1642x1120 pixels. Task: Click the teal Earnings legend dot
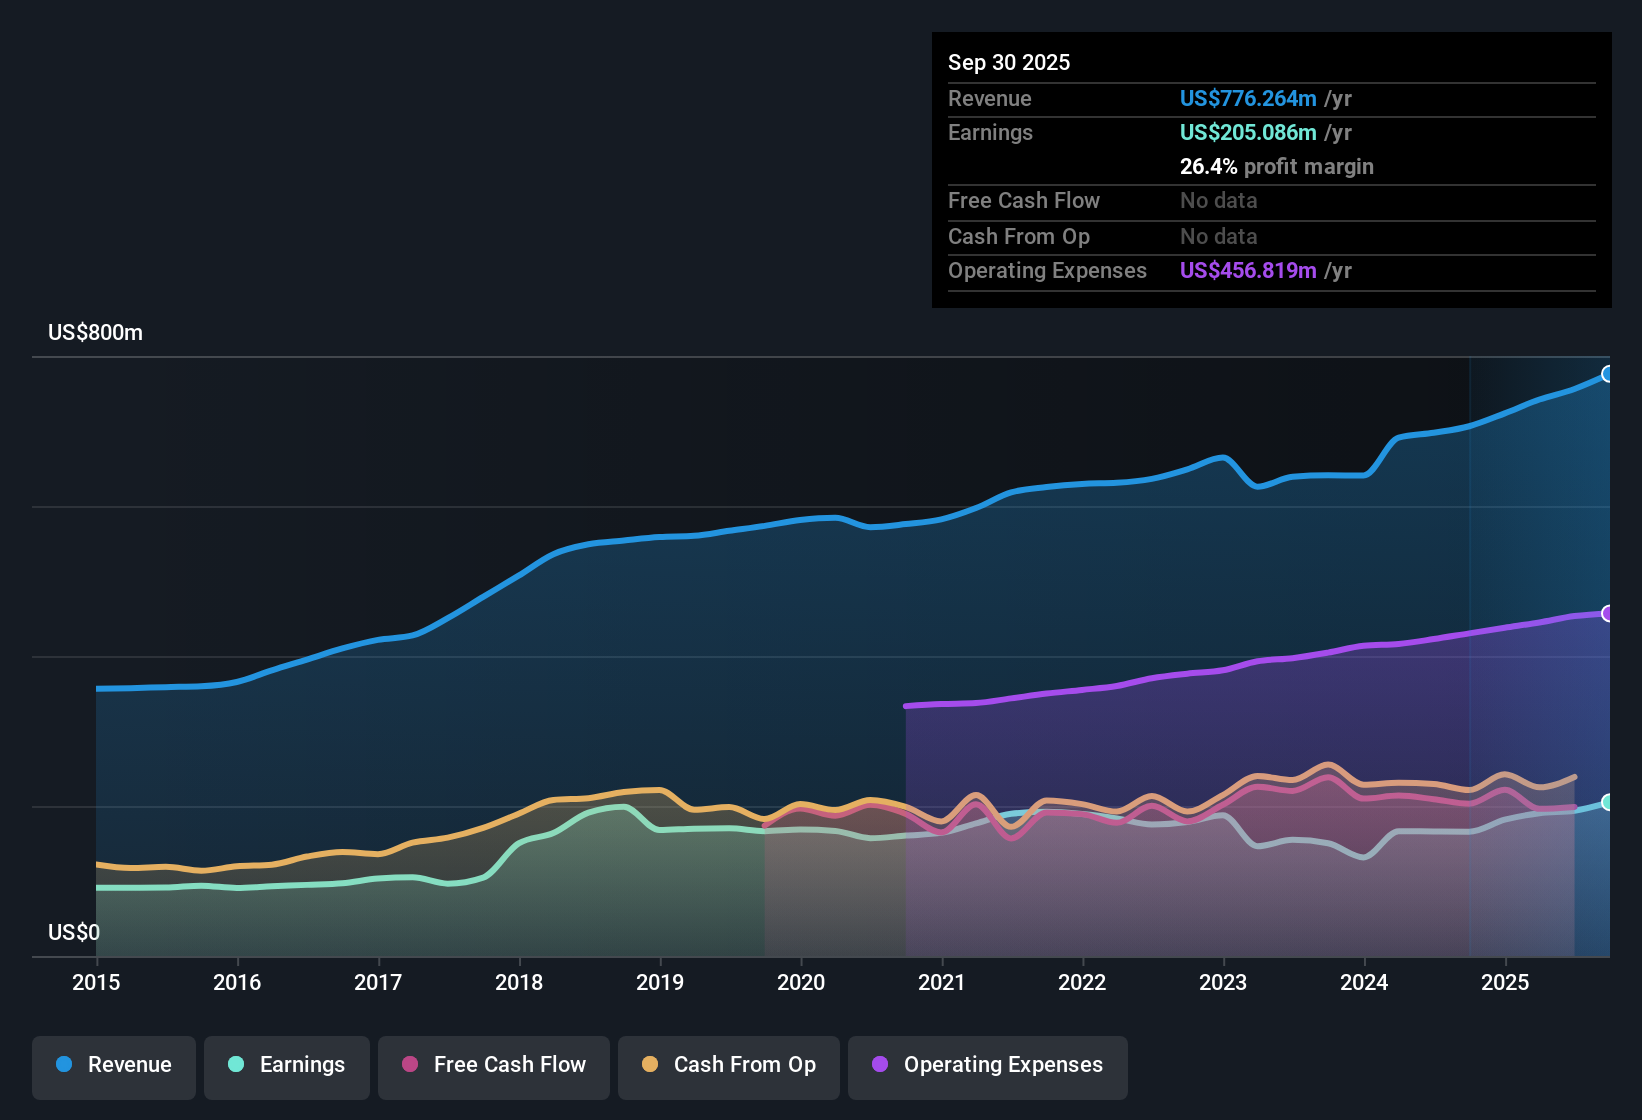[x=236, y=1065]
